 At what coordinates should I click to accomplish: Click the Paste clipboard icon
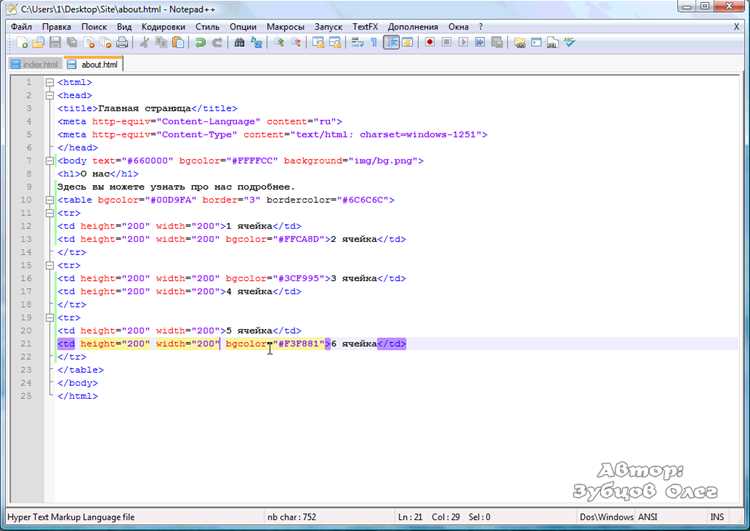click(178, 43)
